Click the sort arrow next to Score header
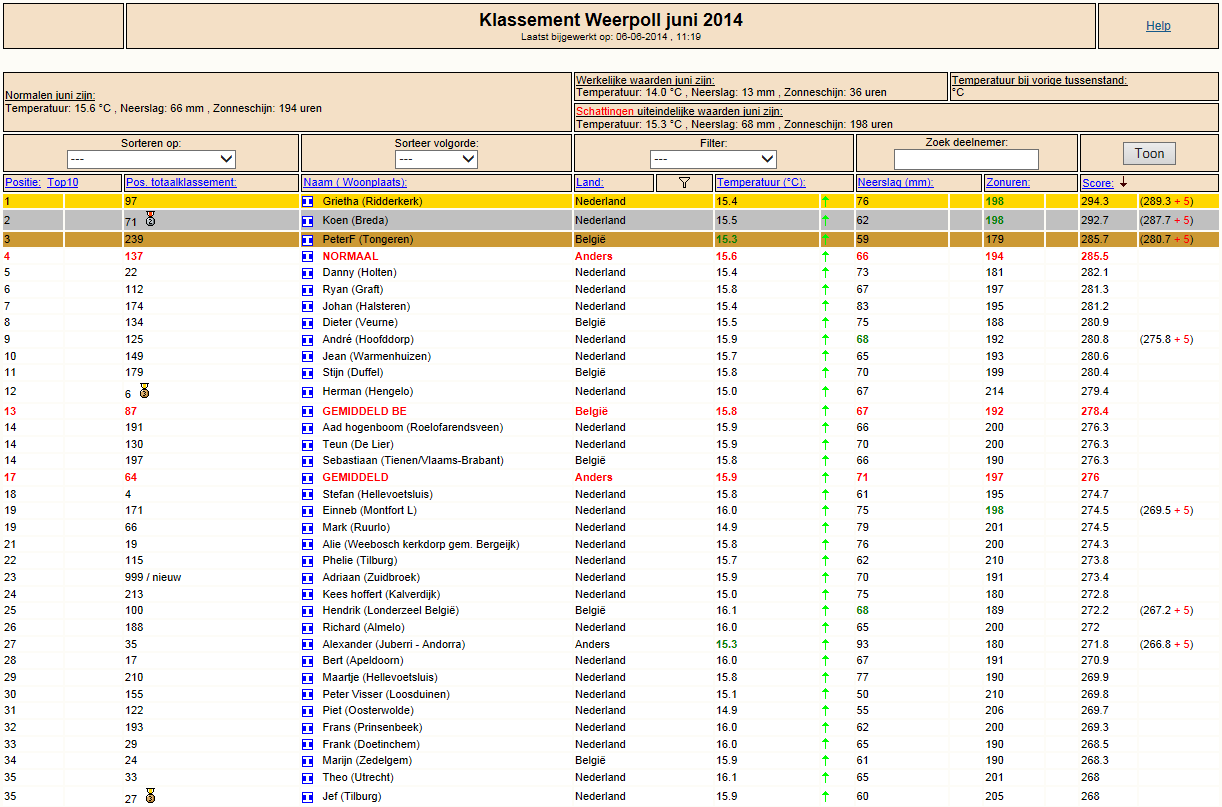The image size is (1222, 807). click(x=1123, y=182)
